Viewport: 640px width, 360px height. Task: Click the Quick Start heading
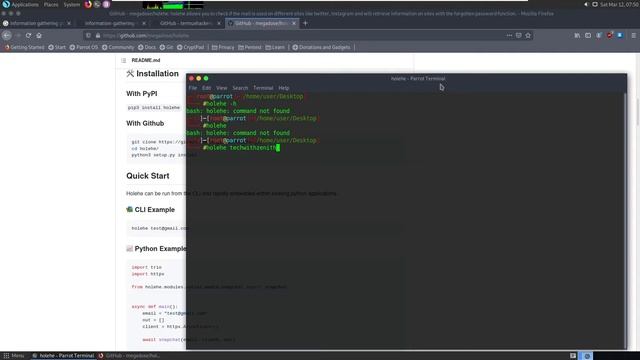click(148, 176)
